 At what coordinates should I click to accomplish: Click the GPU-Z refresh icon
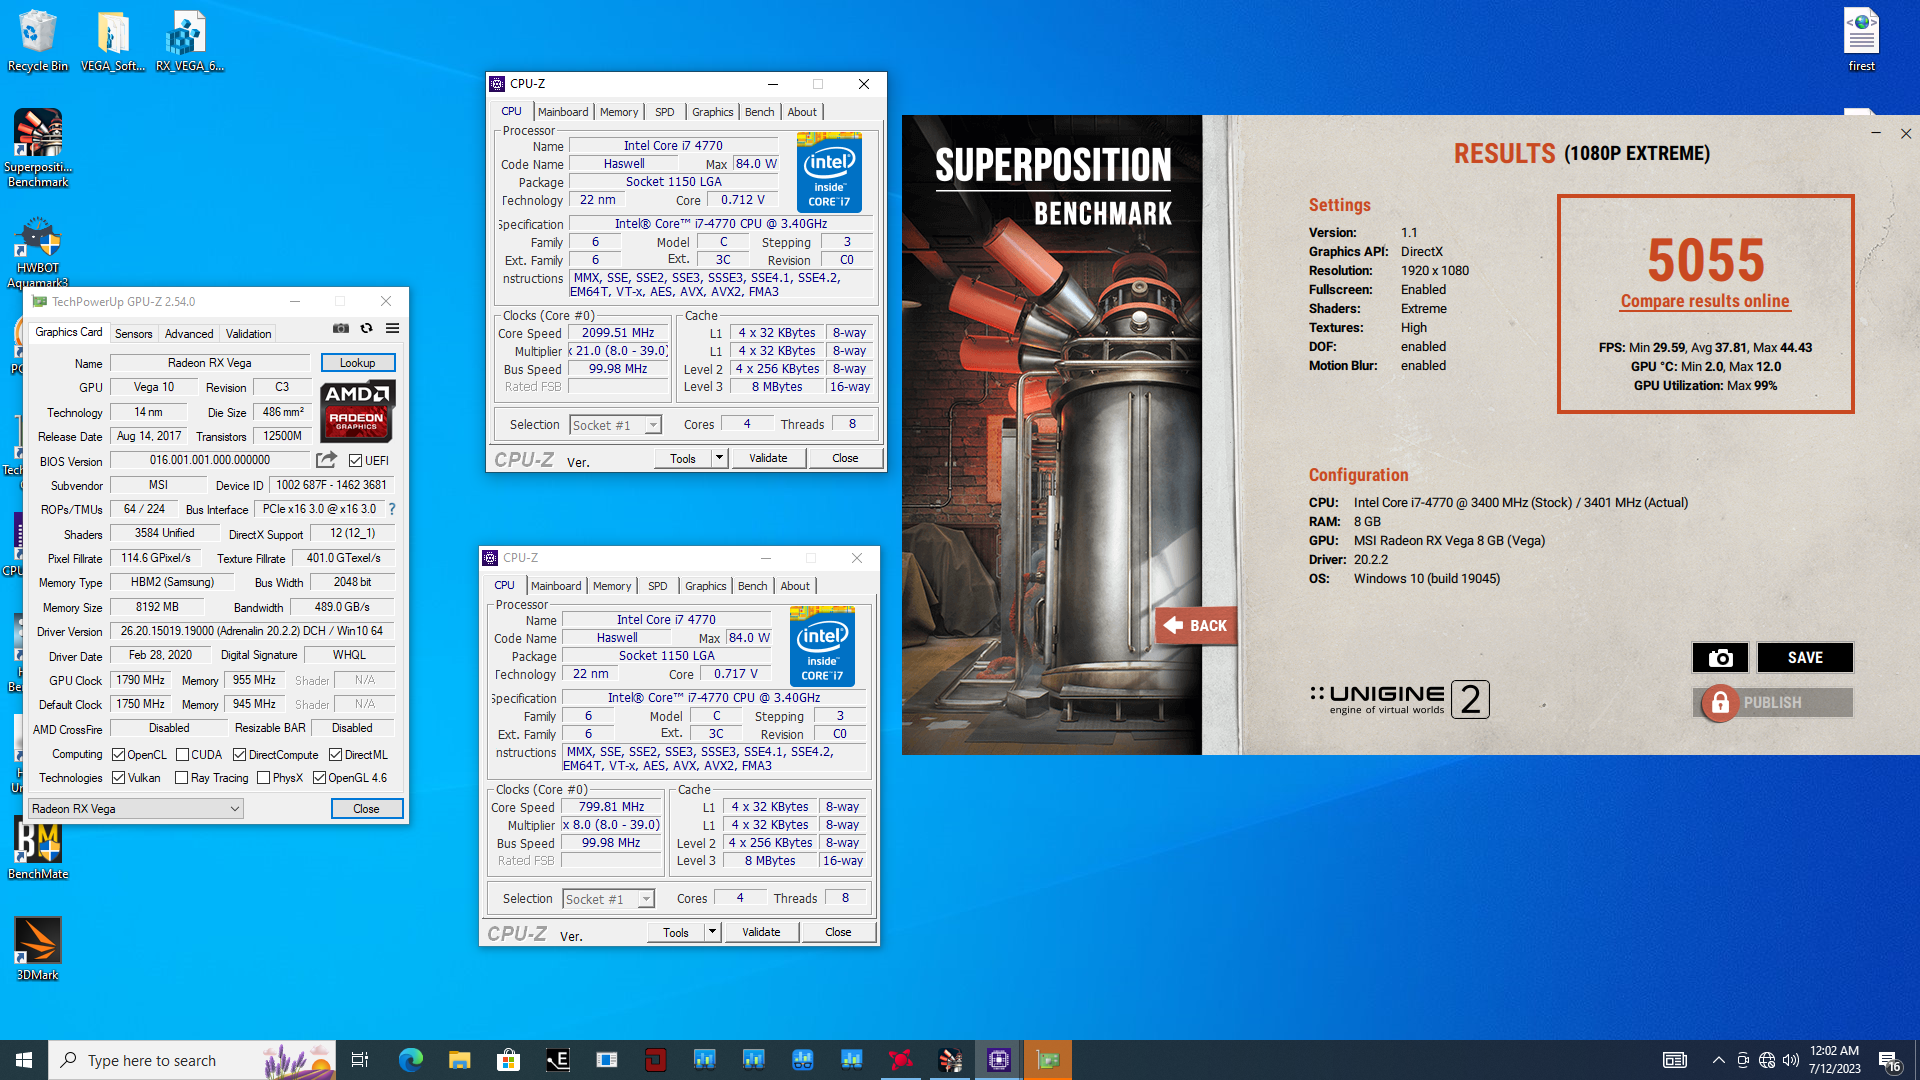click(x=367, y=328)
